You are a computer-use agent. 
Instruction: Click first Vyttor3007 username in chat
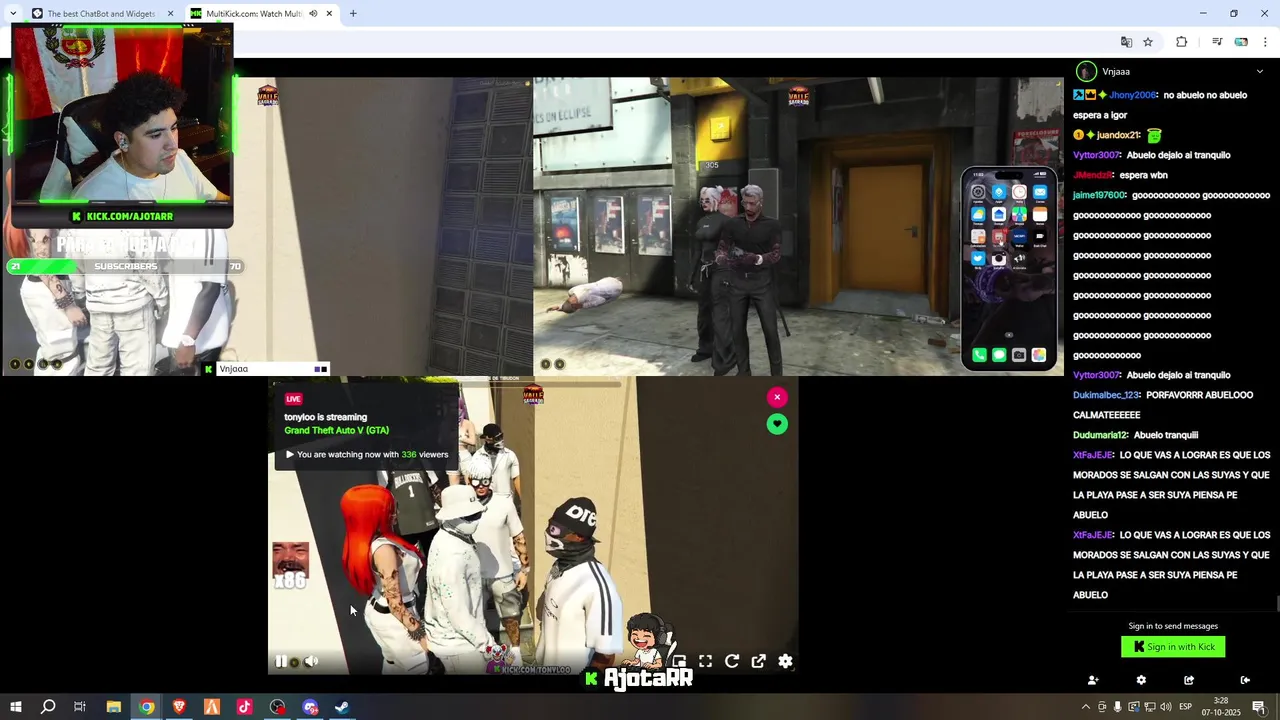1096,155
